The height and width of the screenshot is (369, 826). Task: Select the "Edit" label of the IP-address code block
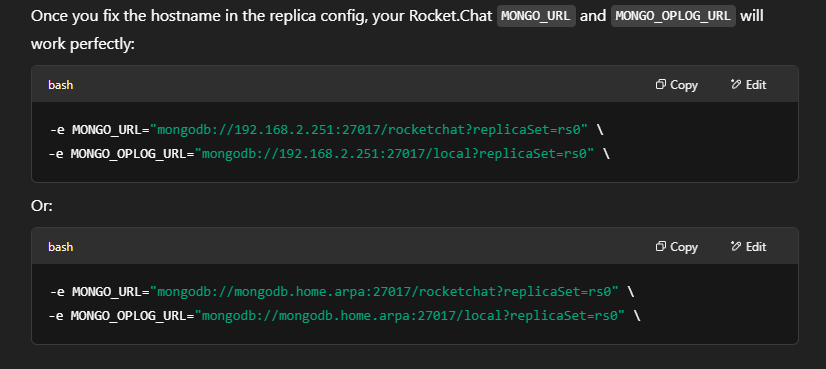[756, 85]
